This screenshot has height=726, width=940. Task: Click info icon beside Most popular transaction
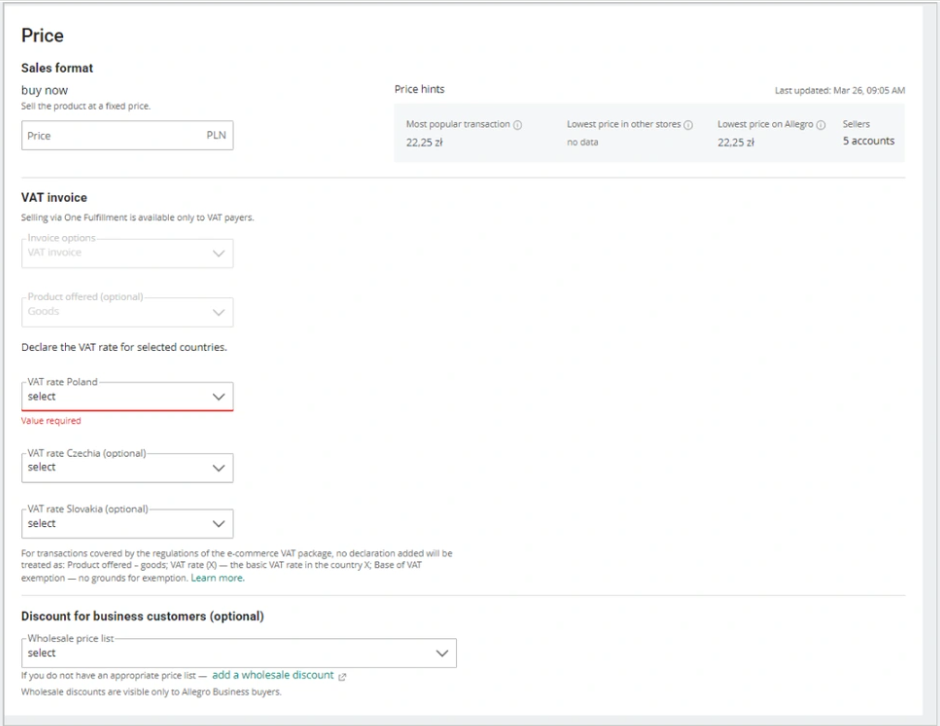(x=518, y=125)
